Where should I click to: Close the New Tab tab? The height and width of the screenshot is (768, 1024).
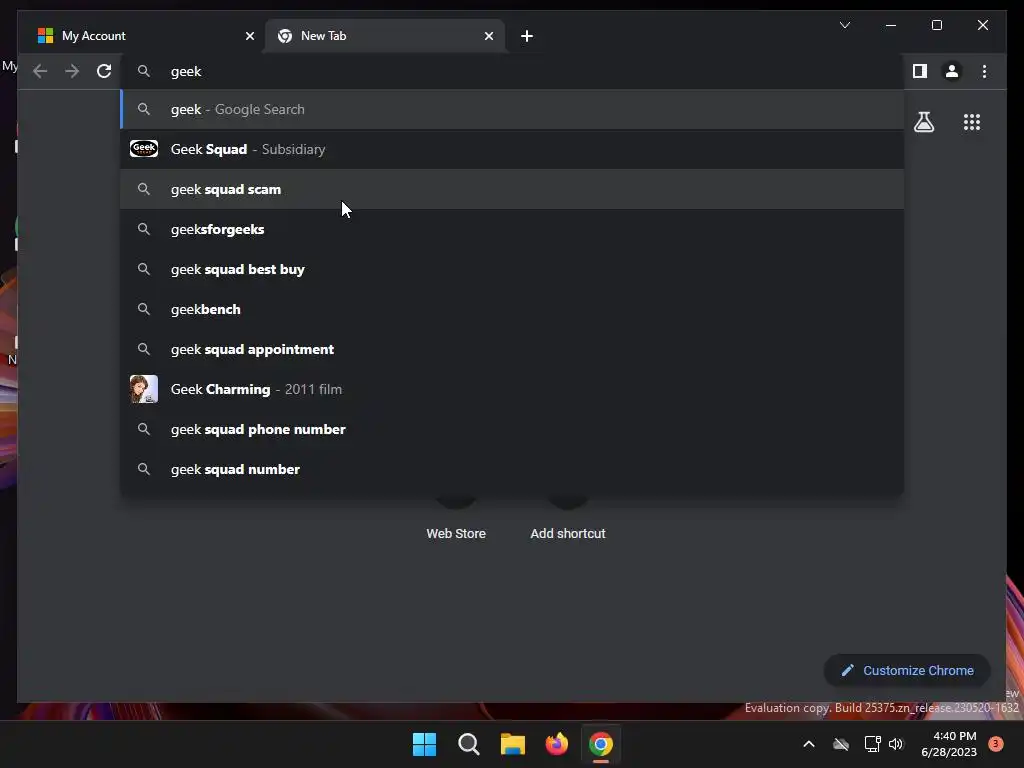point(488,36)
